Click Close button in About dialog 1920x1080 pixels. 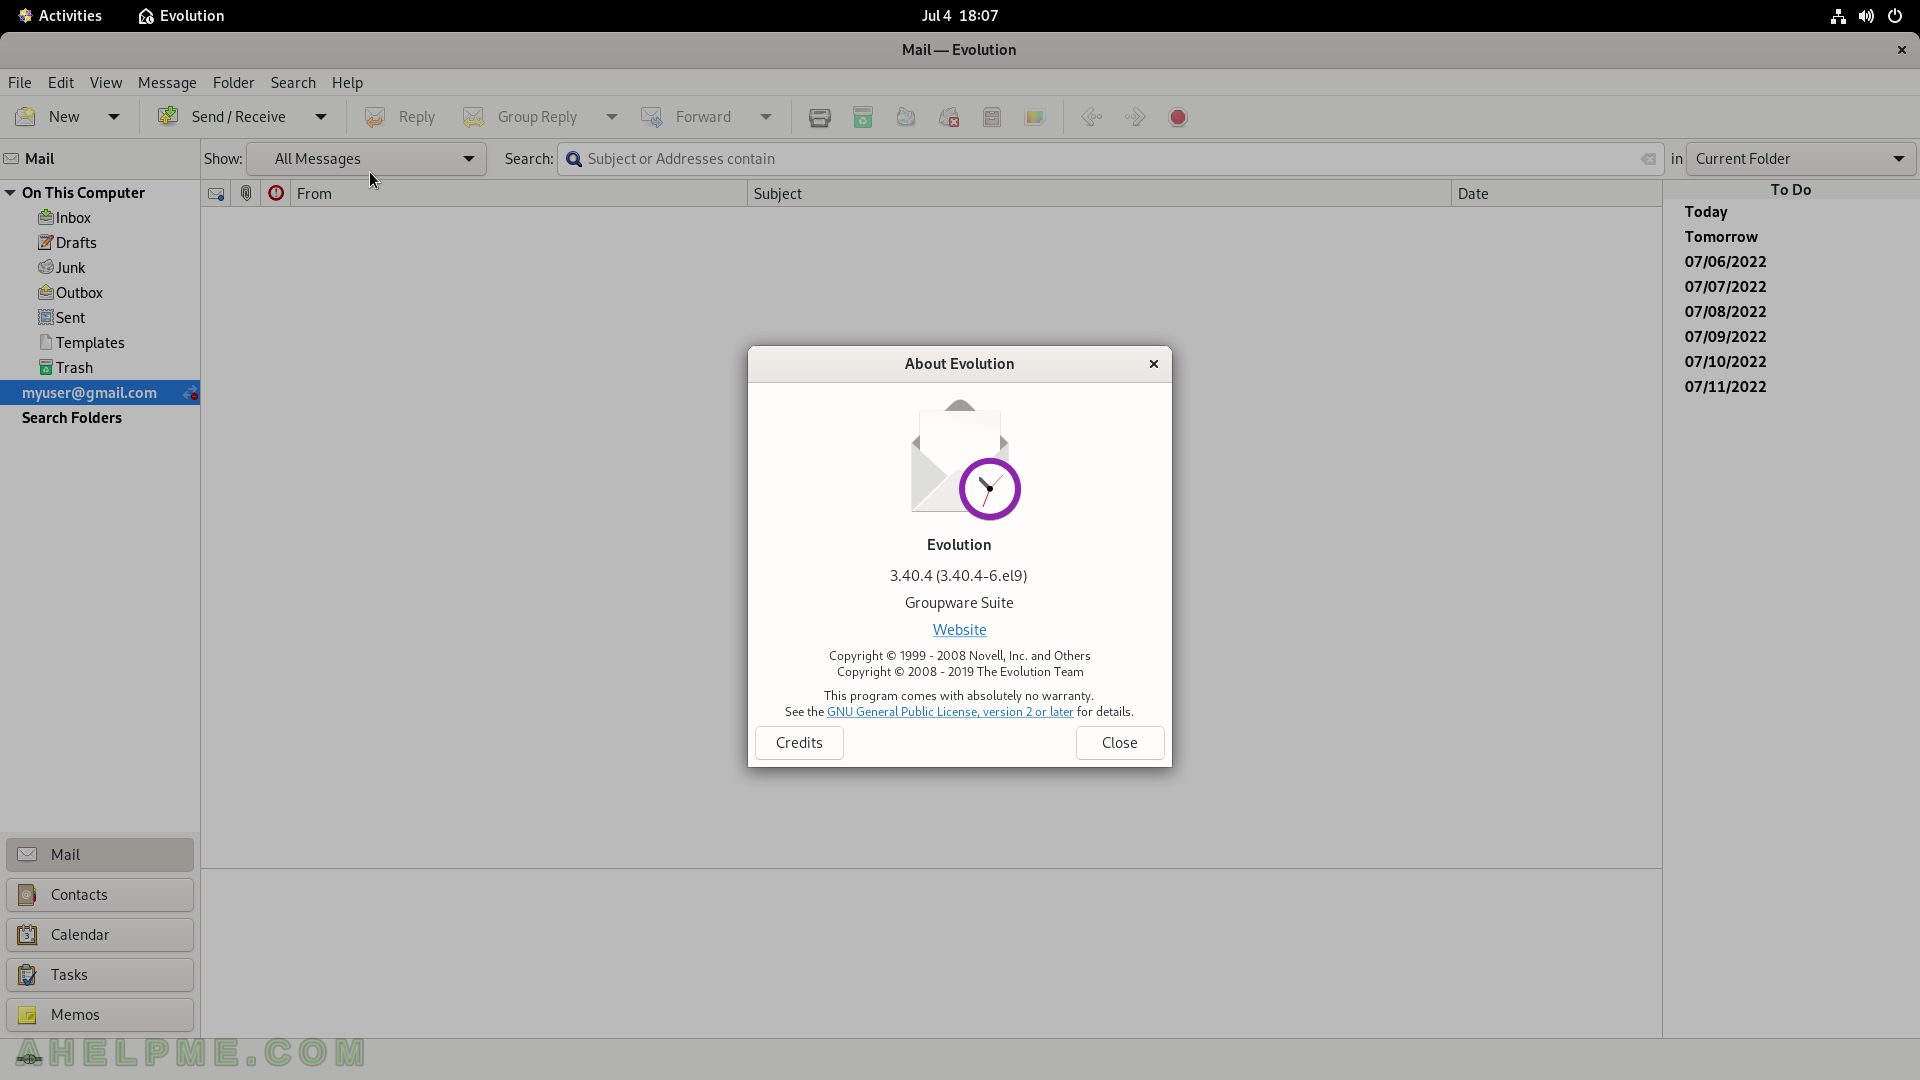click(1120, 743)
